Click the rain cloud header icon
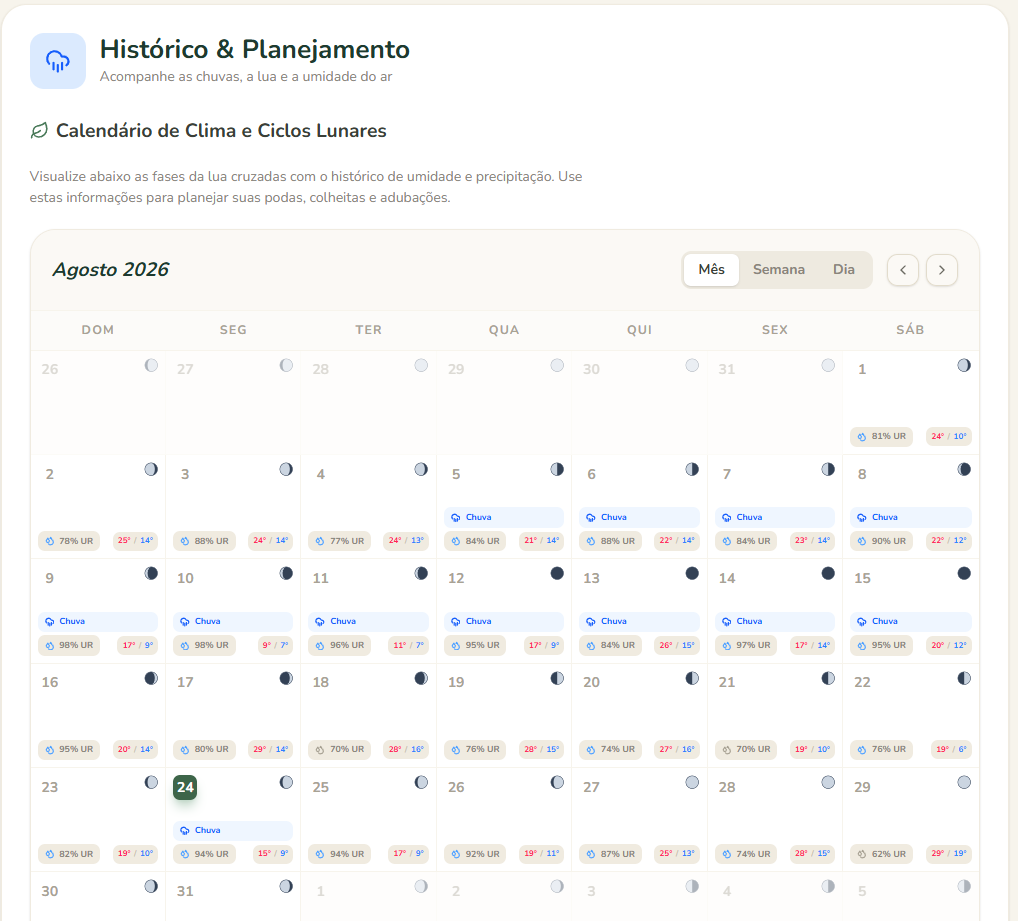Image resolution: width=1018 pixels, height=921 pixels. (x=58, y=61)
